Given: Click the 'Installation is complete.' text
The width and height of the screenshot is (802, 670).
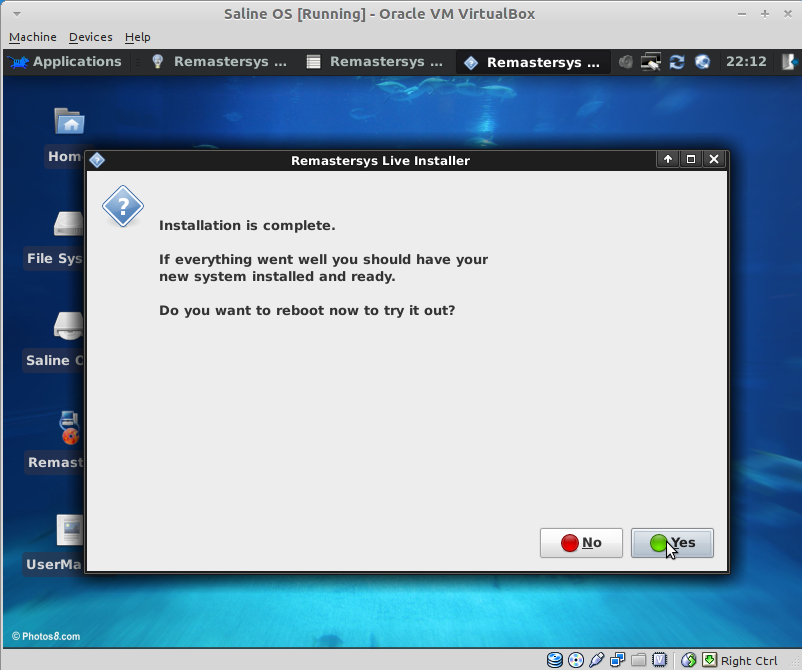Looking at the screenshot, I should 247,226.
